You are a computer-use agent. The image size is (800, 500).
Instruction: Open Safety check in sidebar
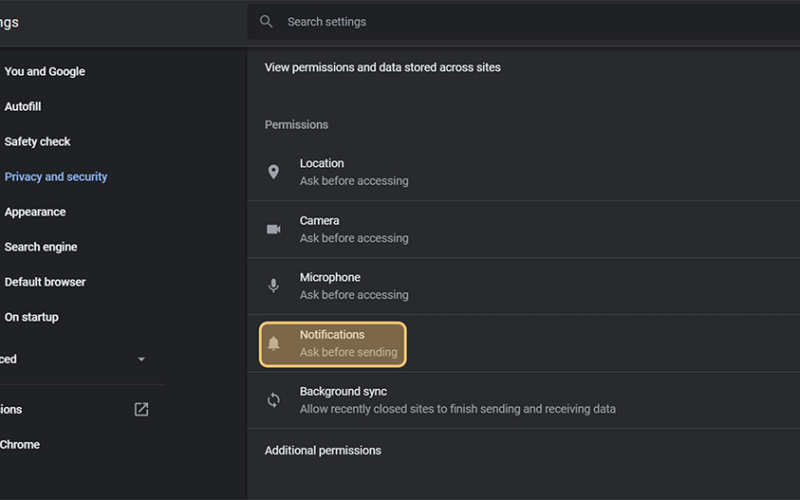(x=37, y=141)
